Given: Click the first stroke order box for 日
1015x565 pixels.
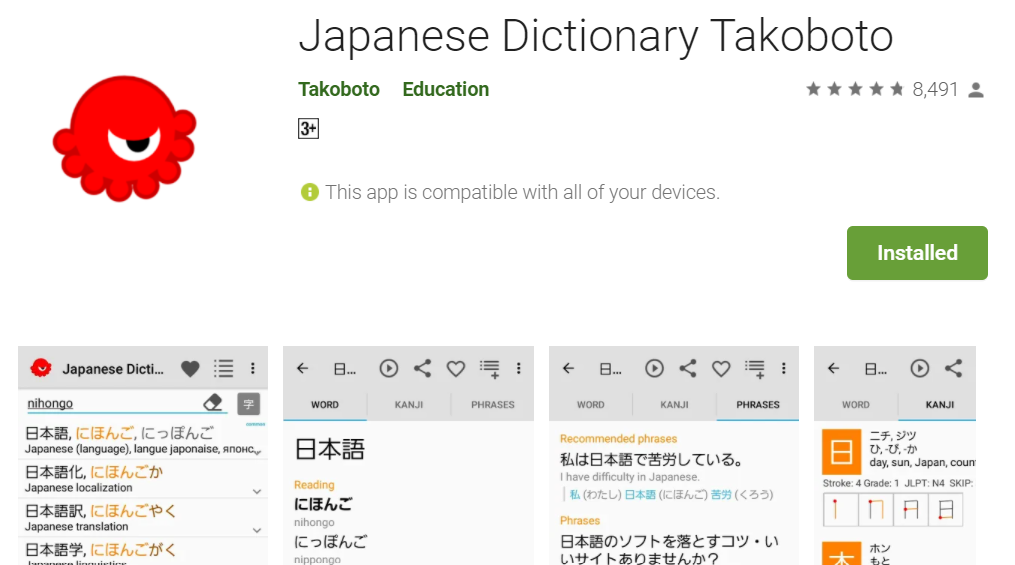Looking at the screenshot, I should [x=840, y=509].
